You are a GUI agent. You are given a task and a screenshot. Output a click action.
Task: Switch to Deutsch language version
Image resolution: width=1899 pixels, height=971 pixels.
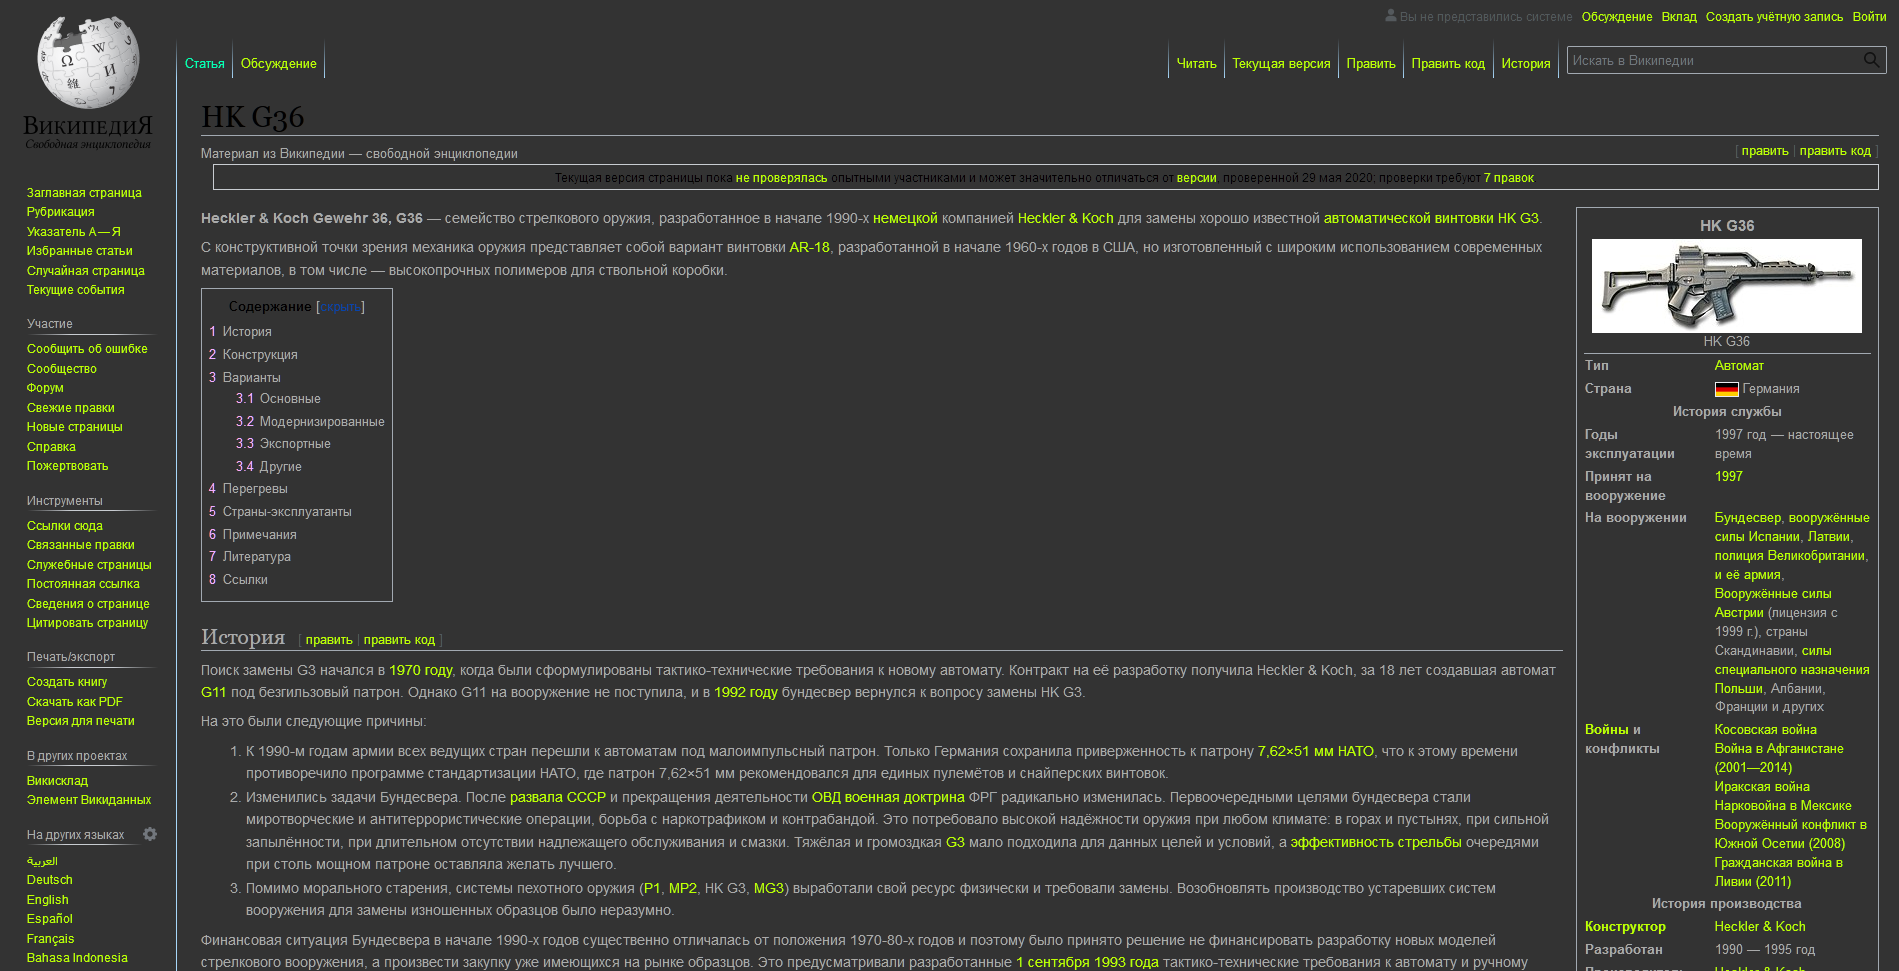point(50,880)
